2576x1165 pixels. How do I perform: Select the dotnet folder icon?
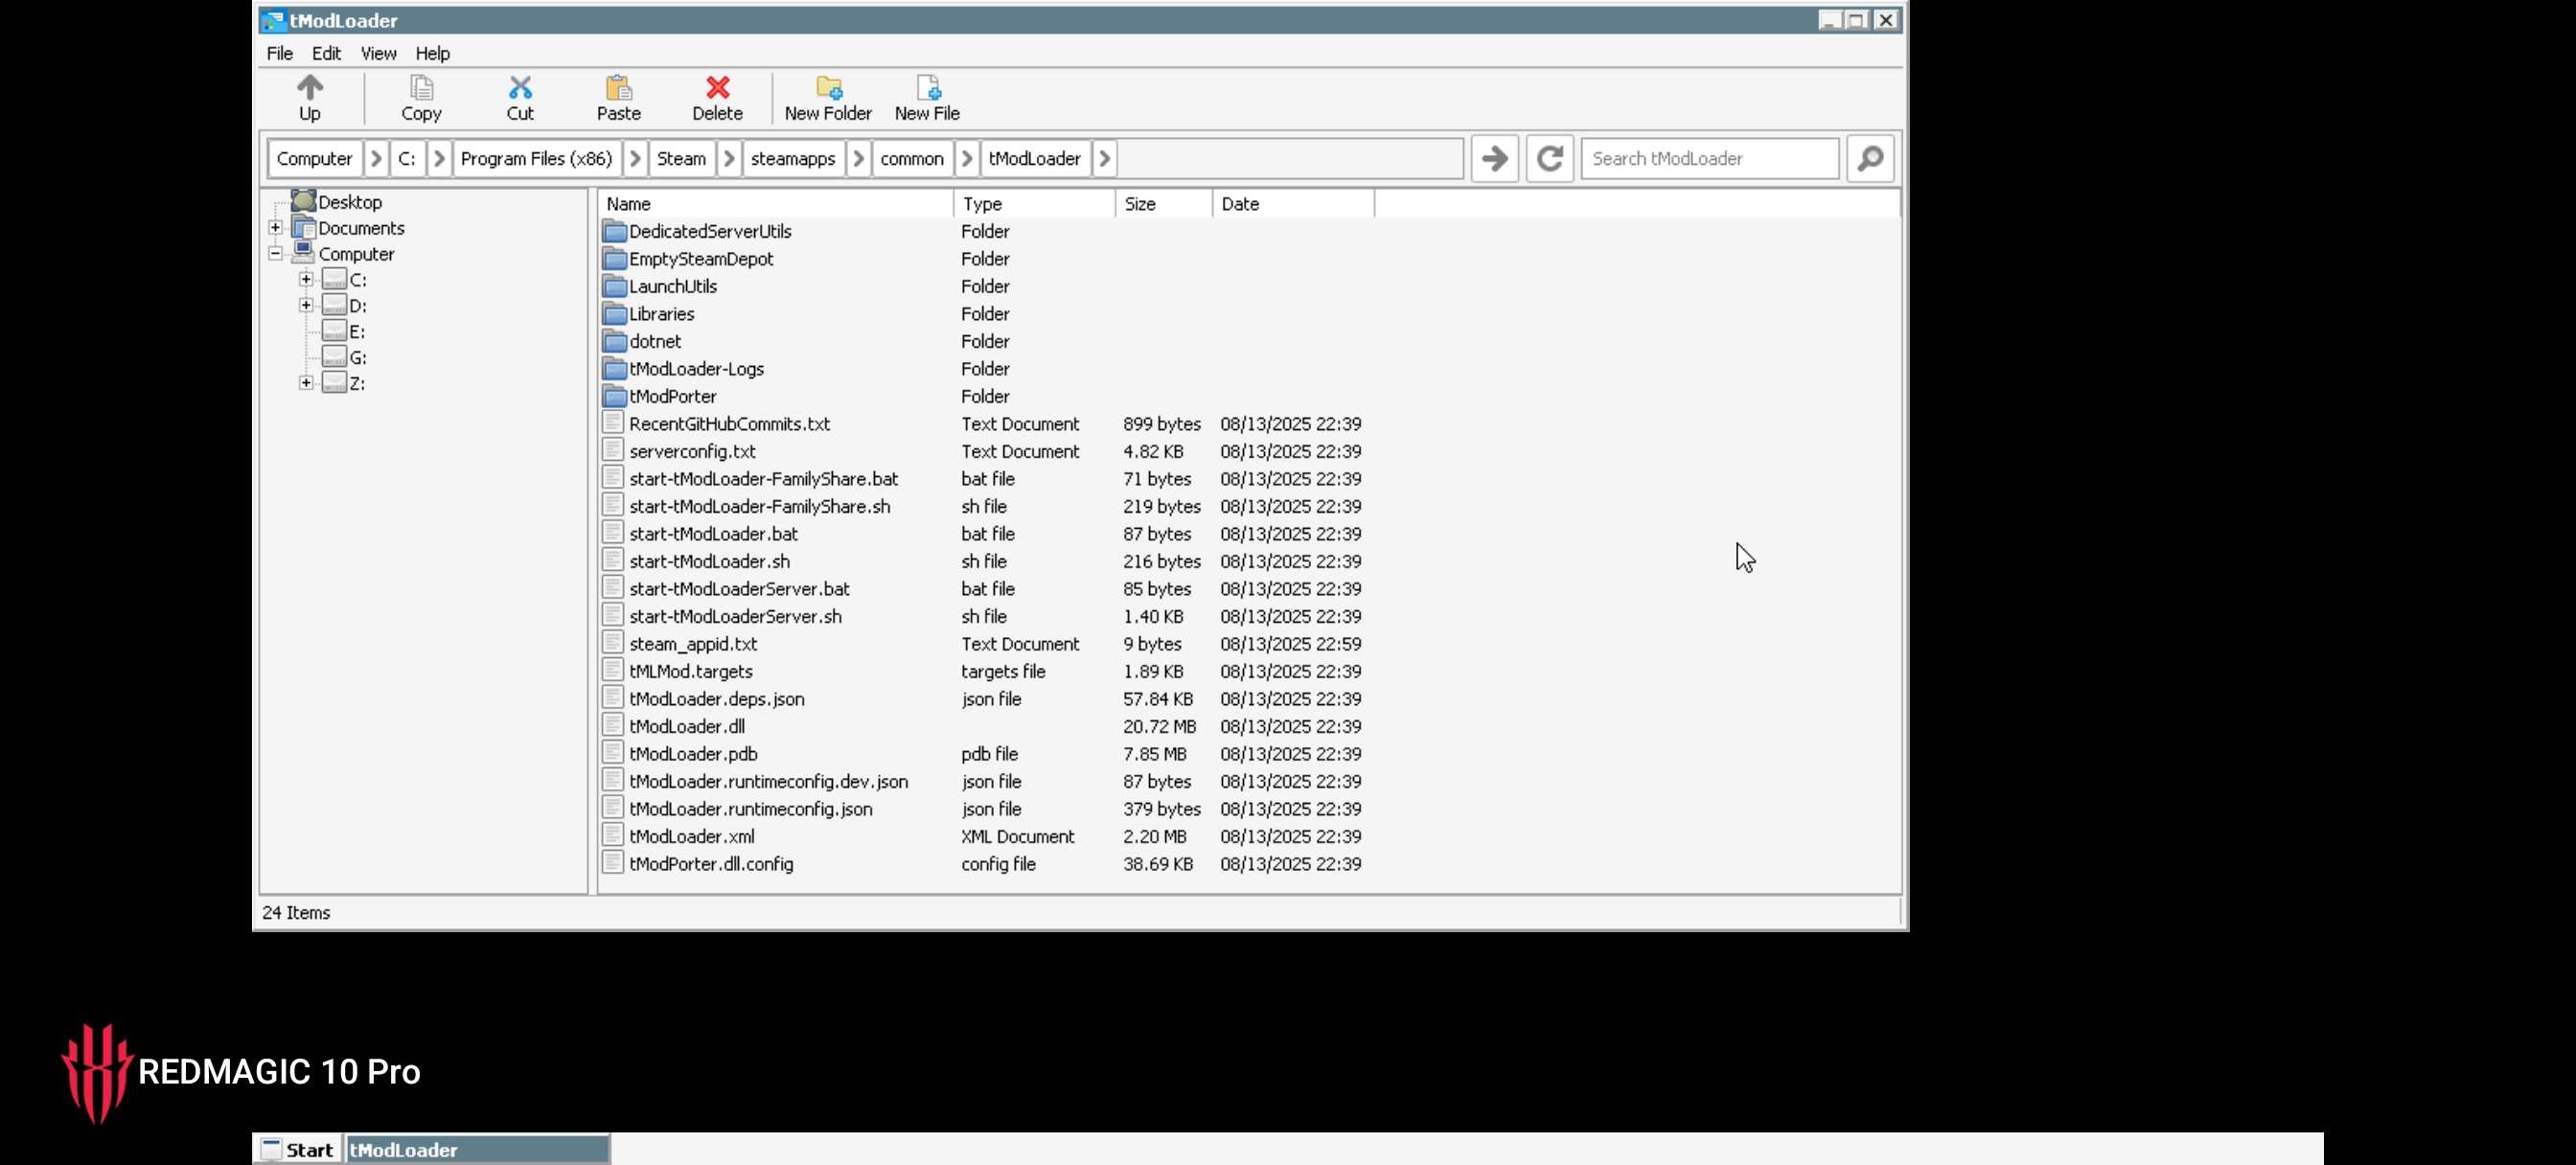pos(614,341)
